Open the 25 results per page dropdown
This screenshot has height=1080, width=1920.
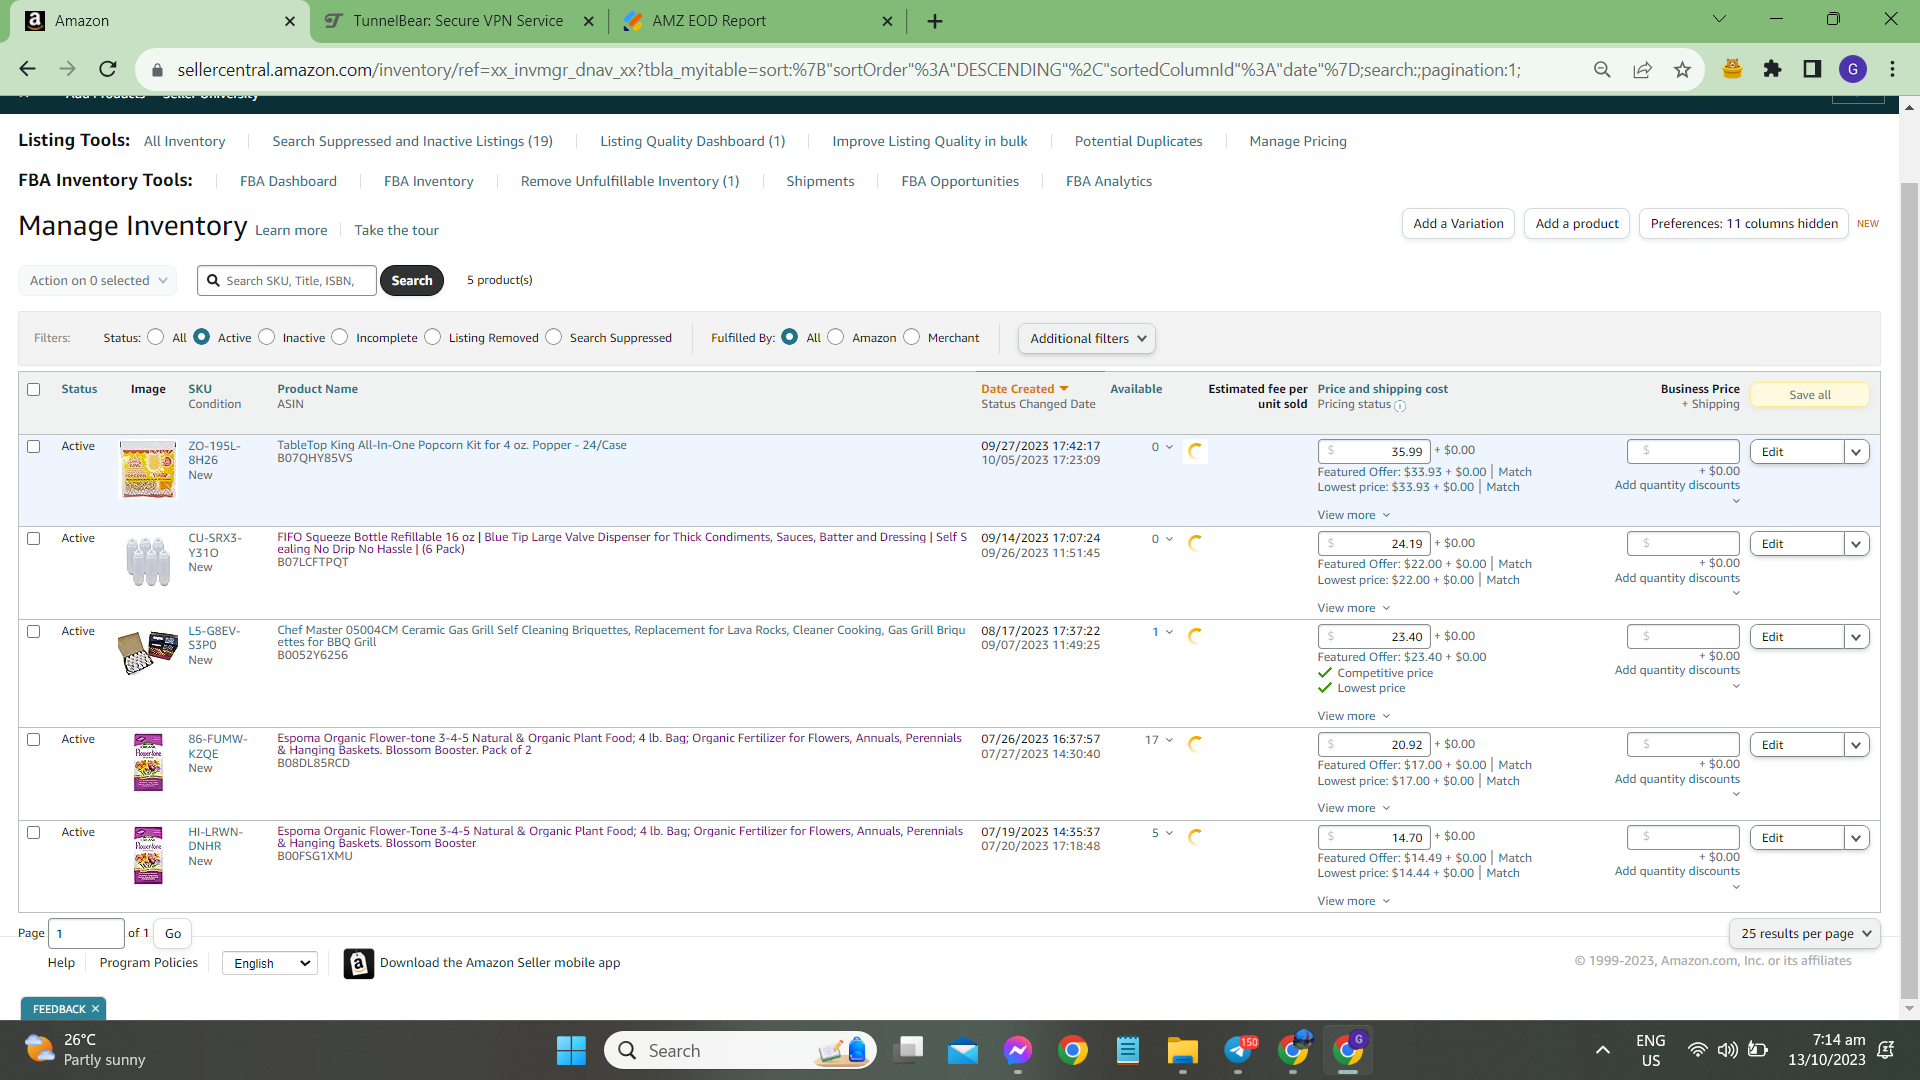[1805, 933]
